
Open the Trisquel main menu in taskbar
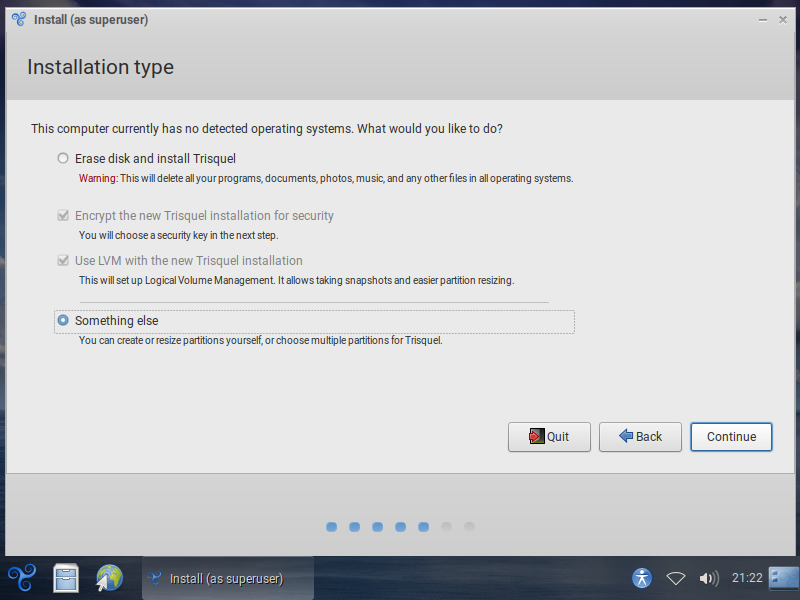[22, 578]
